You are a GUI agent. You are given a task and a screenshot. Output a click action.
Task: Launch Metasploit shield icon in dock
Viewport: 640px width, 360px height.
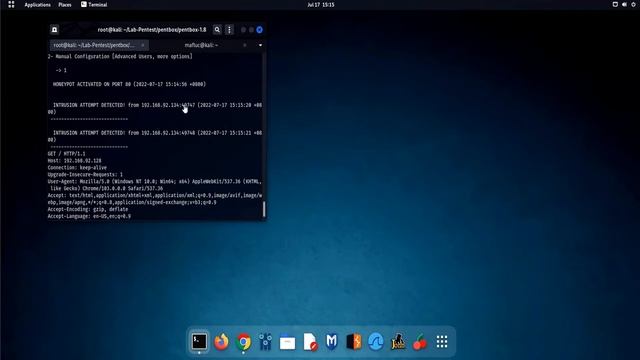coord(332,341)
